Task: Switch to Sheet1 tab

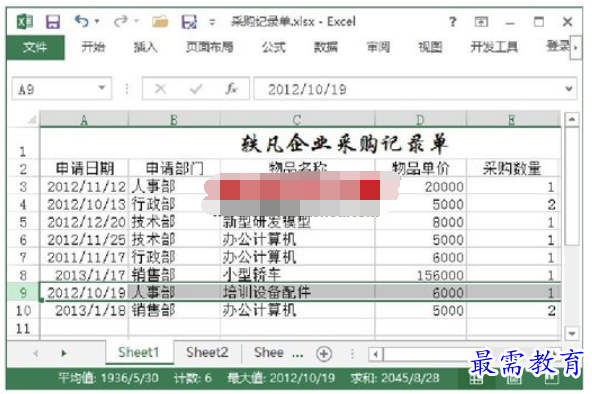Action: (139, 352)
